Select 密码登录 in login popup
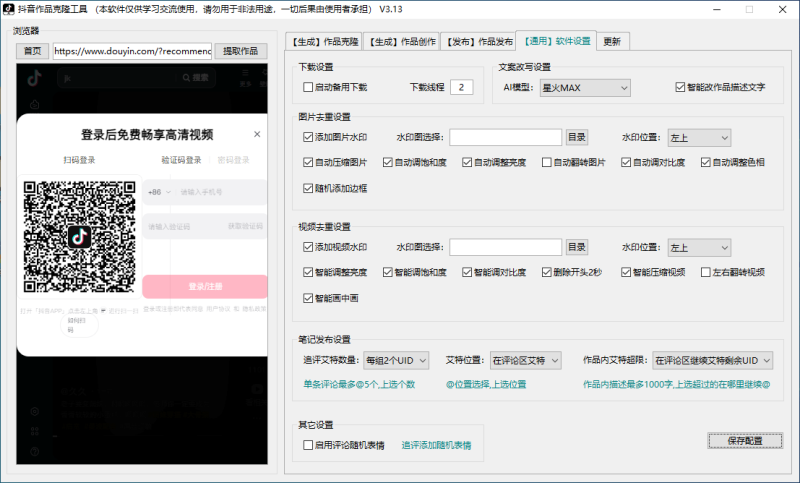 [233, 160]
